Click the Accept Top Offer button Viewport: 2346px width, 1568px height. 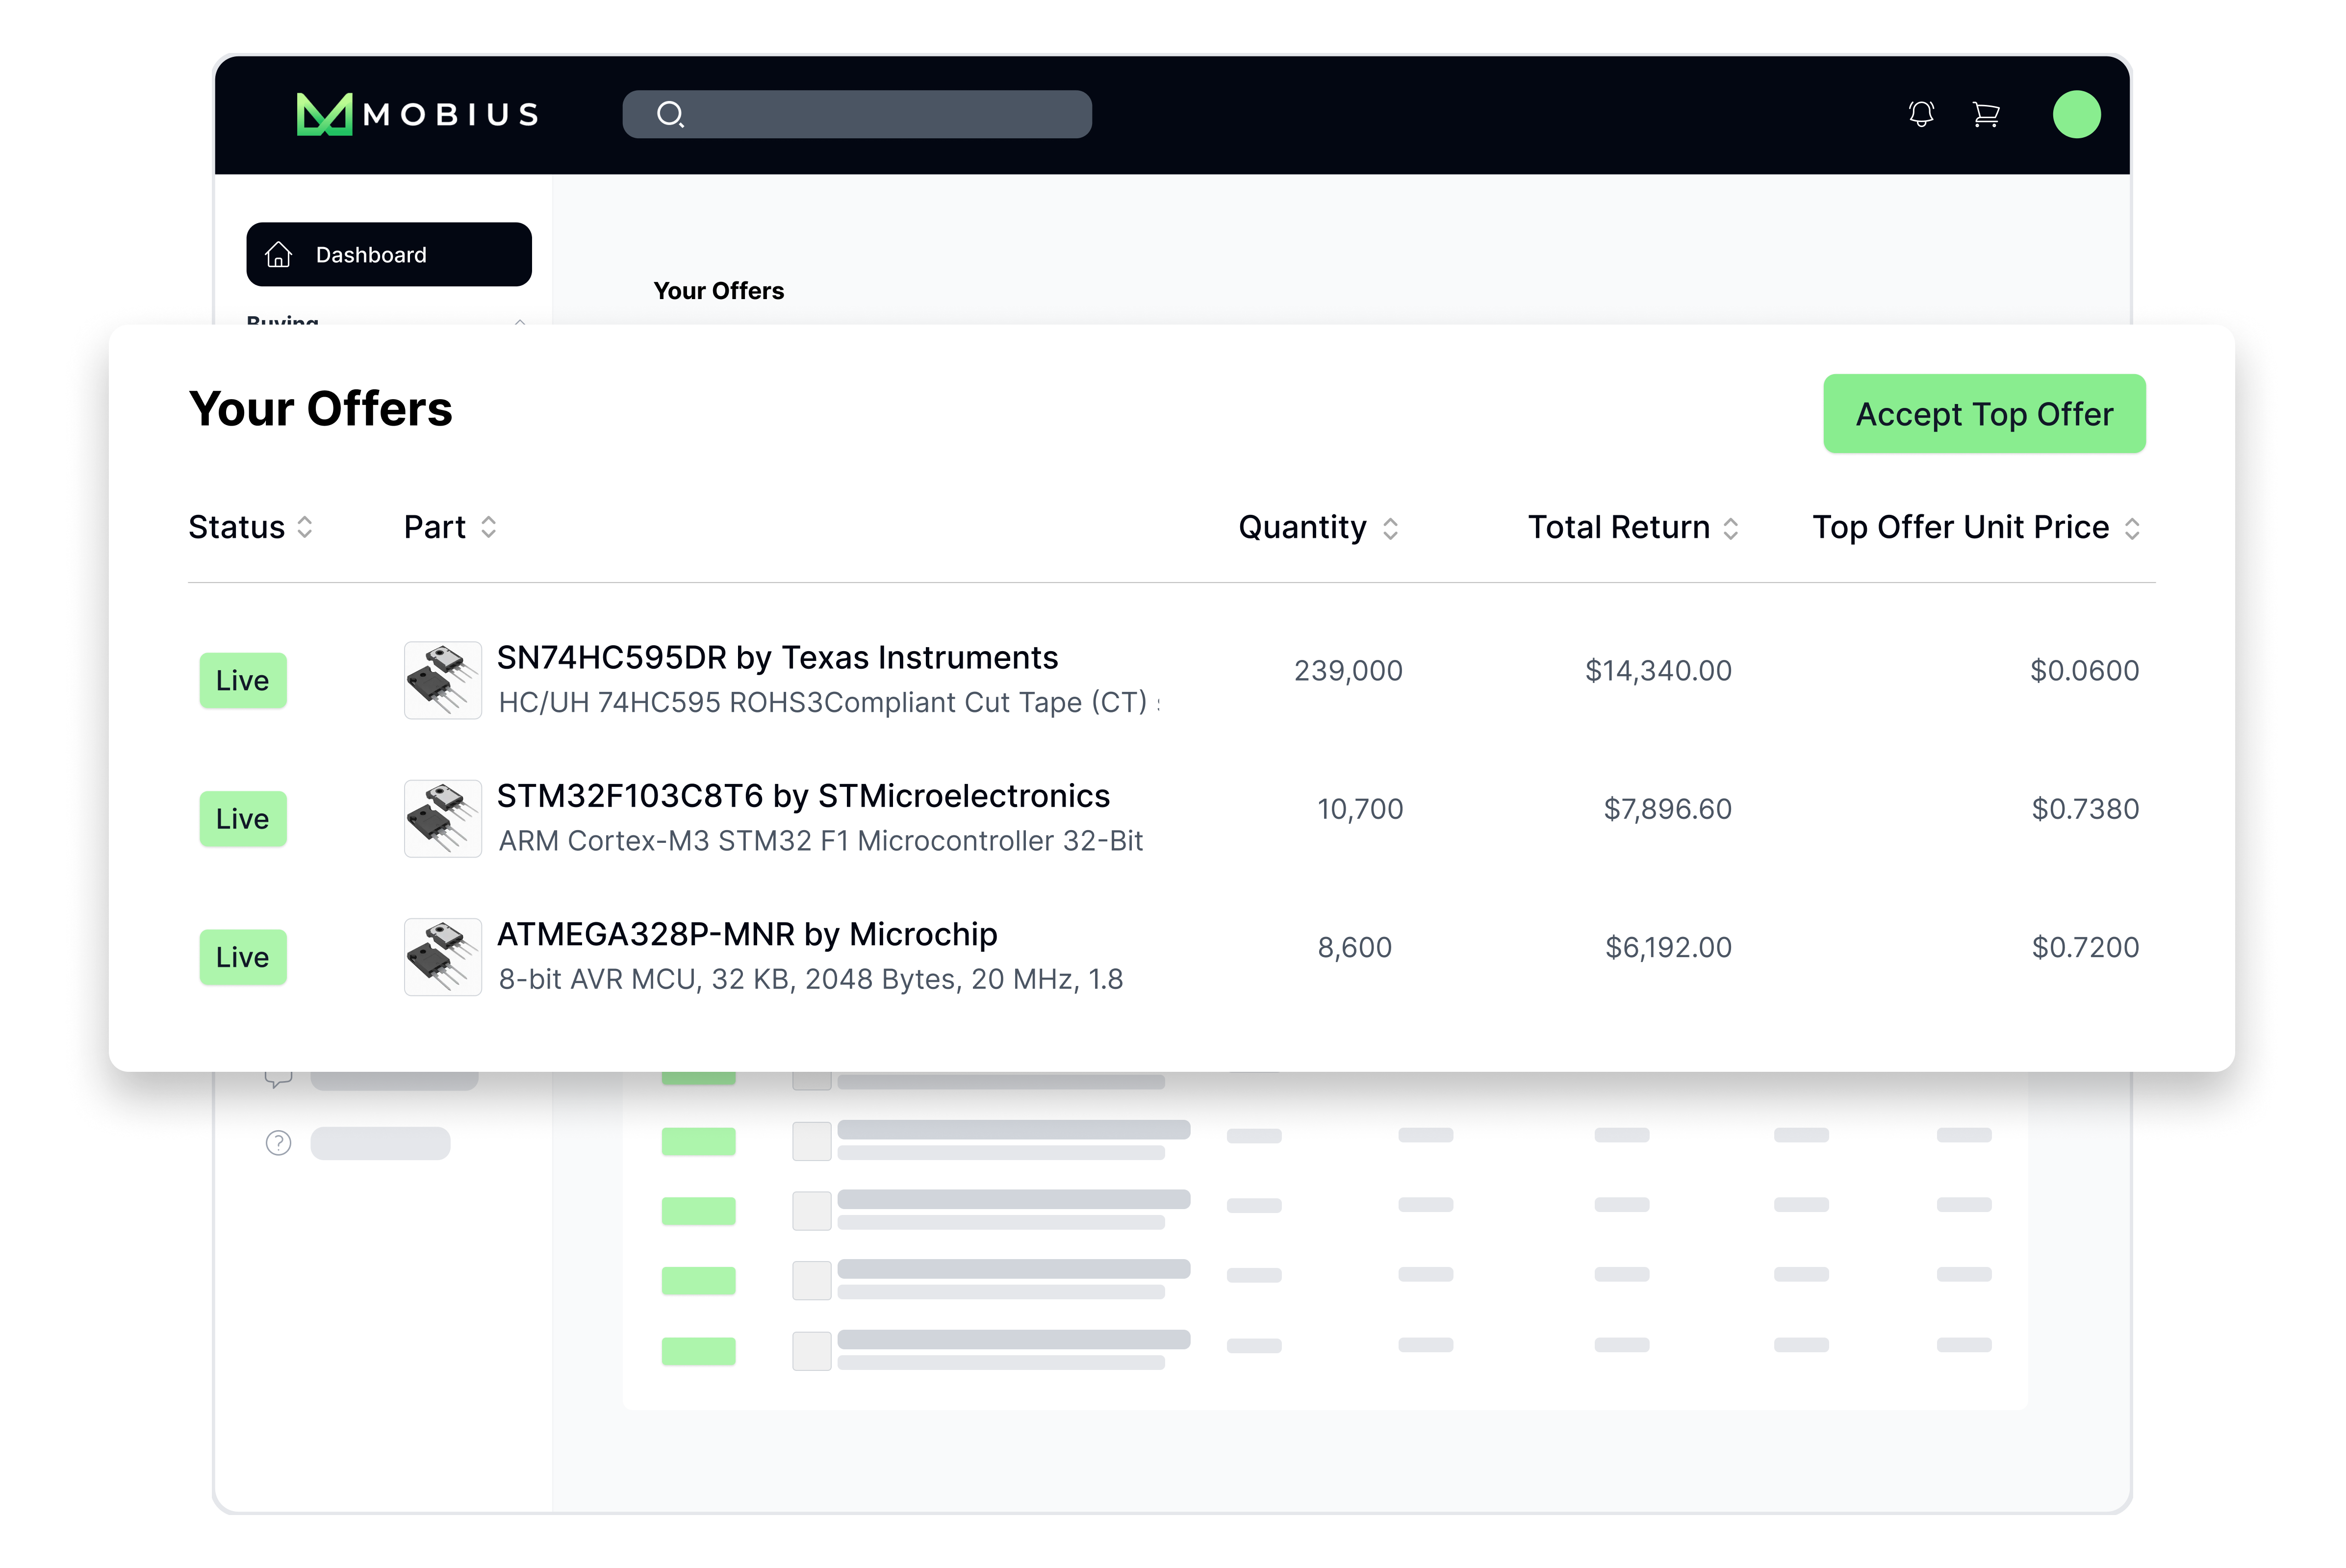click(x=1983, y=414)
